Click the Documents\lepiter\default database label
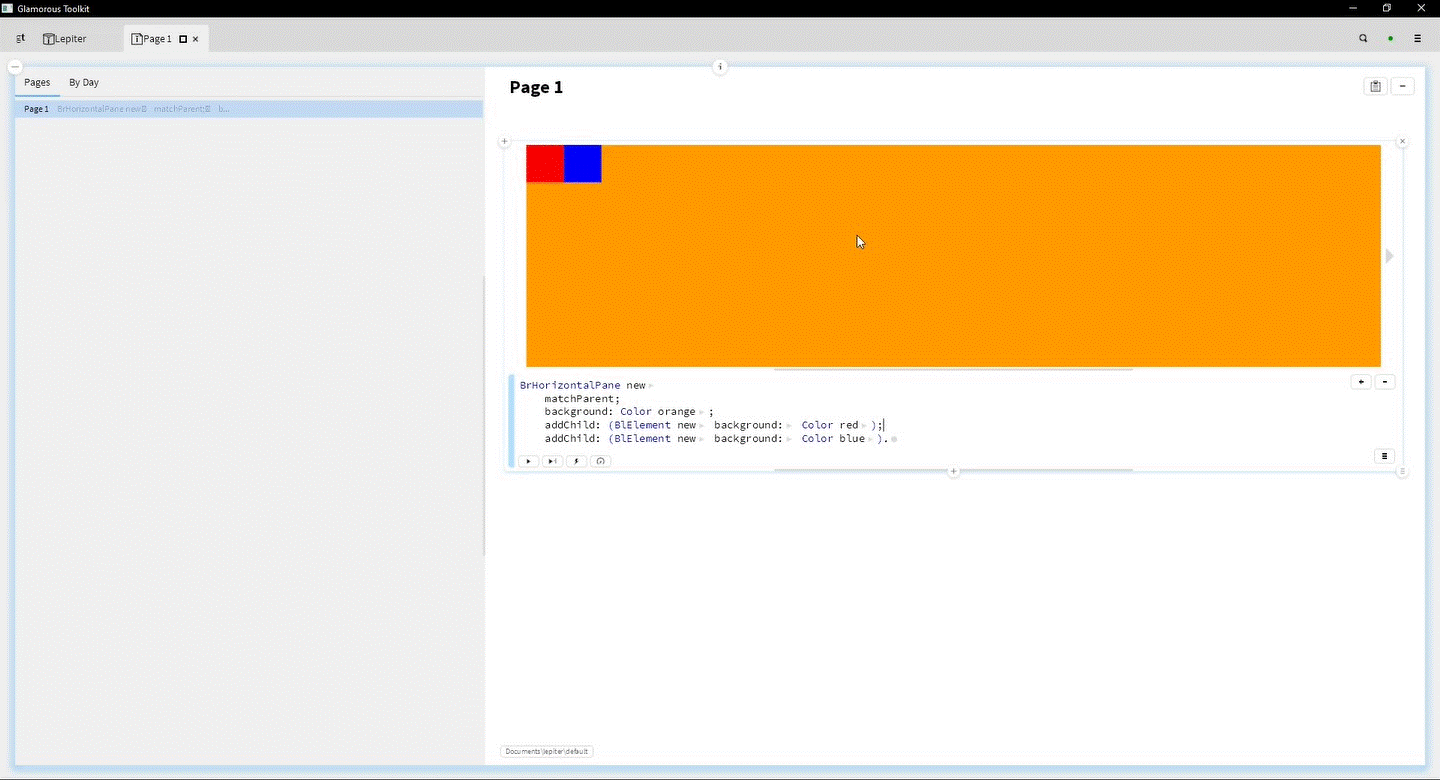The image size is (1440, 780). [546, 751]
